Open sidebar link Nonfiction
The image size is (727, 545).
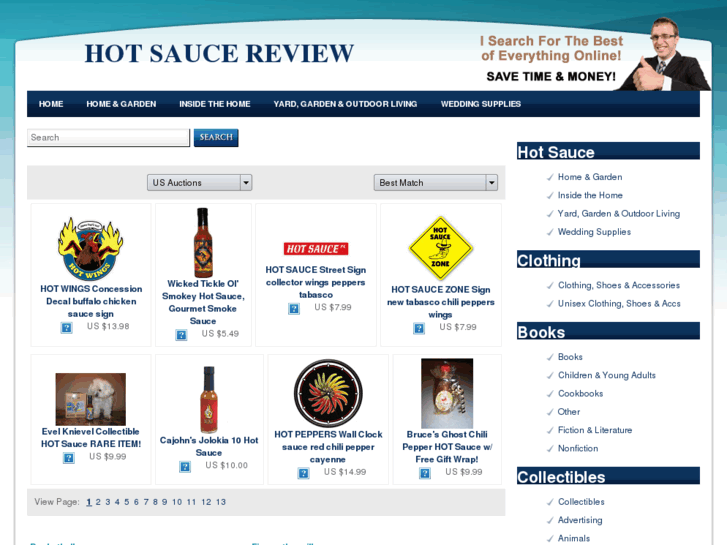tap(578, 449)
